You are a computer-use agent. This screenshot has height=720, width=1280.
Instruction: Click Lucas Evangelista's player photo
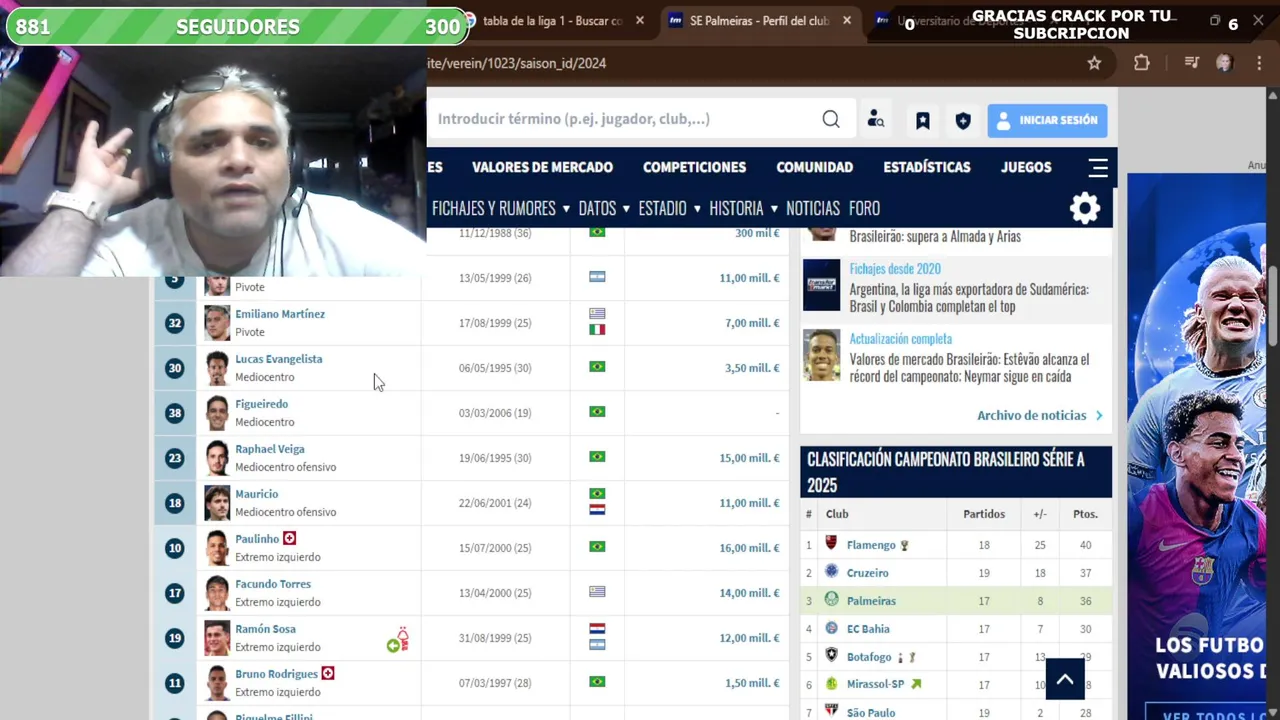217,368
